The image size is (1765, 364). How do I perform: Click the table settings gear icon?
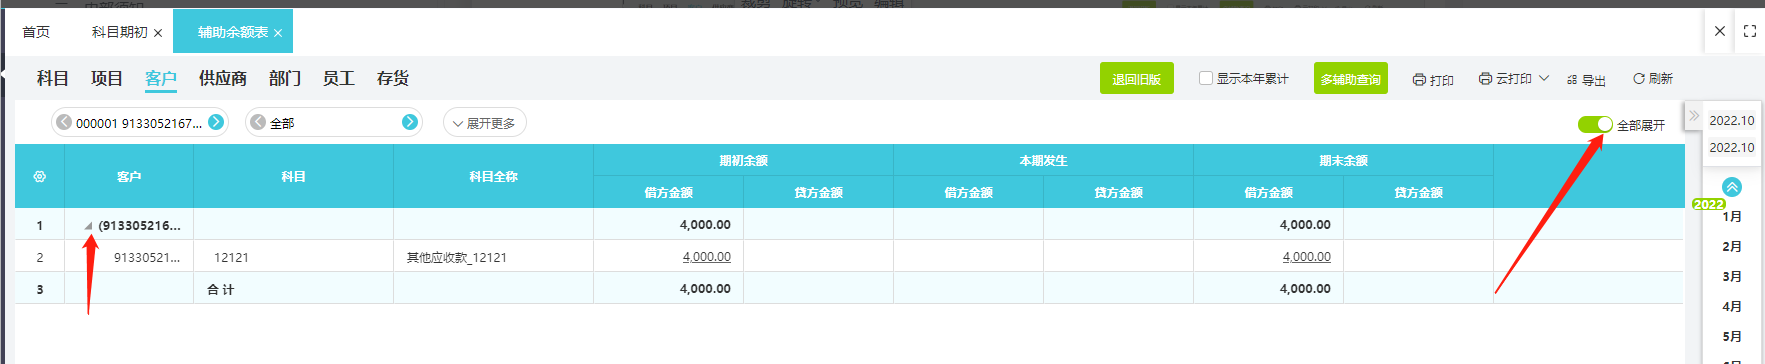(x=39, y=176)
